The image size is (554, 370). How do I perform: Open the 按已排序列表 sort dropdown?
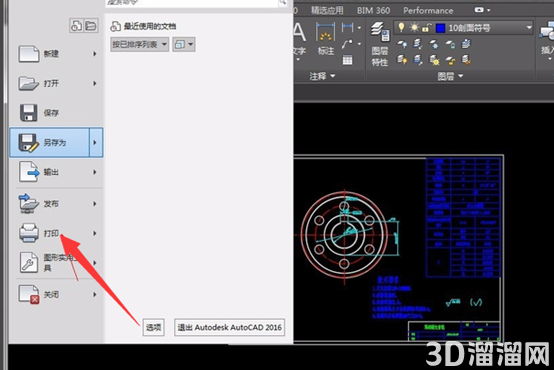(140, 45)
